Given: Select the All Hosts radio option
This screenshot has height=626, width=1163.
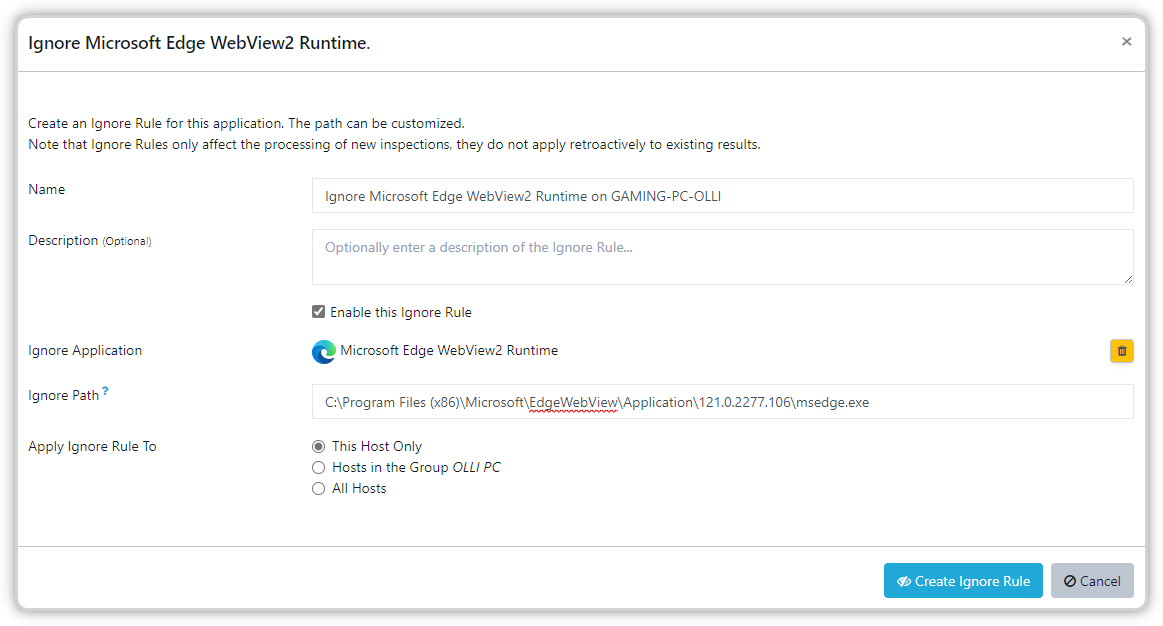Looking at the screenshot, I should tap(318, 488).
